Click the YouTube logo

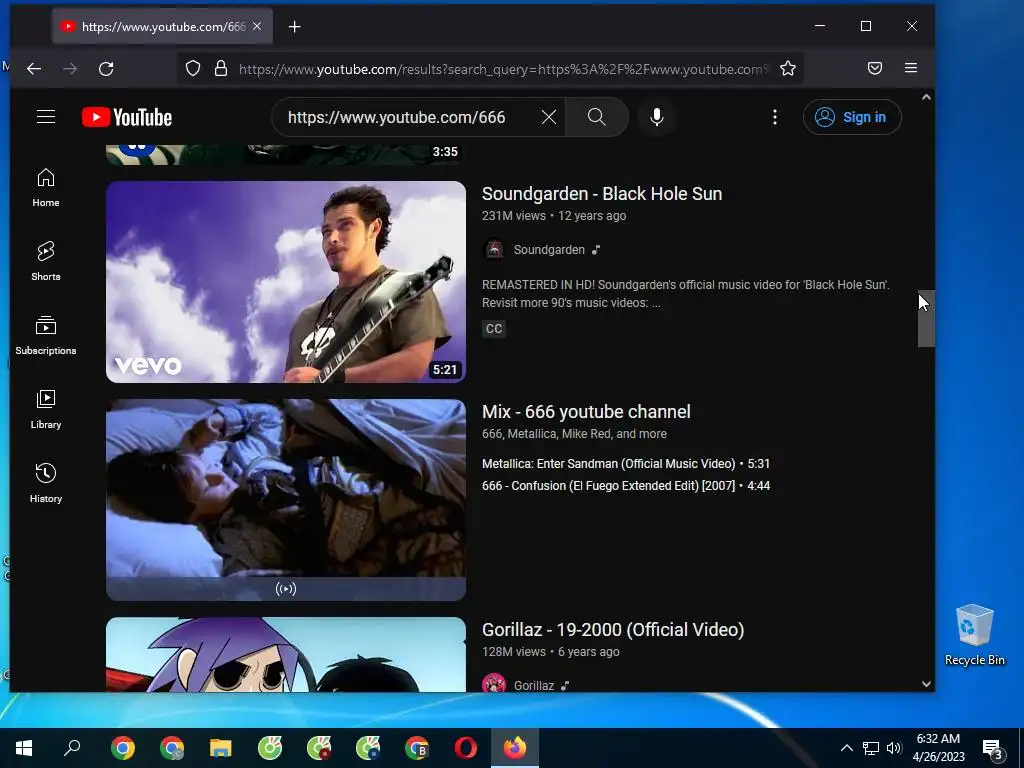pyautogui.click(x=127, y=117)
